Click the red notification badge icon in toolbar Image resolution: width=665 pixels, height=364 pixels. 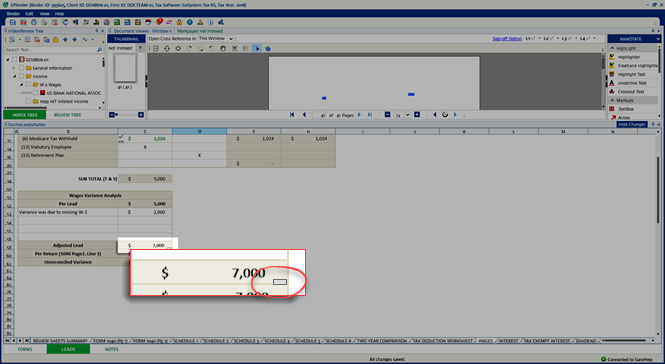click(x=159, y=22)
